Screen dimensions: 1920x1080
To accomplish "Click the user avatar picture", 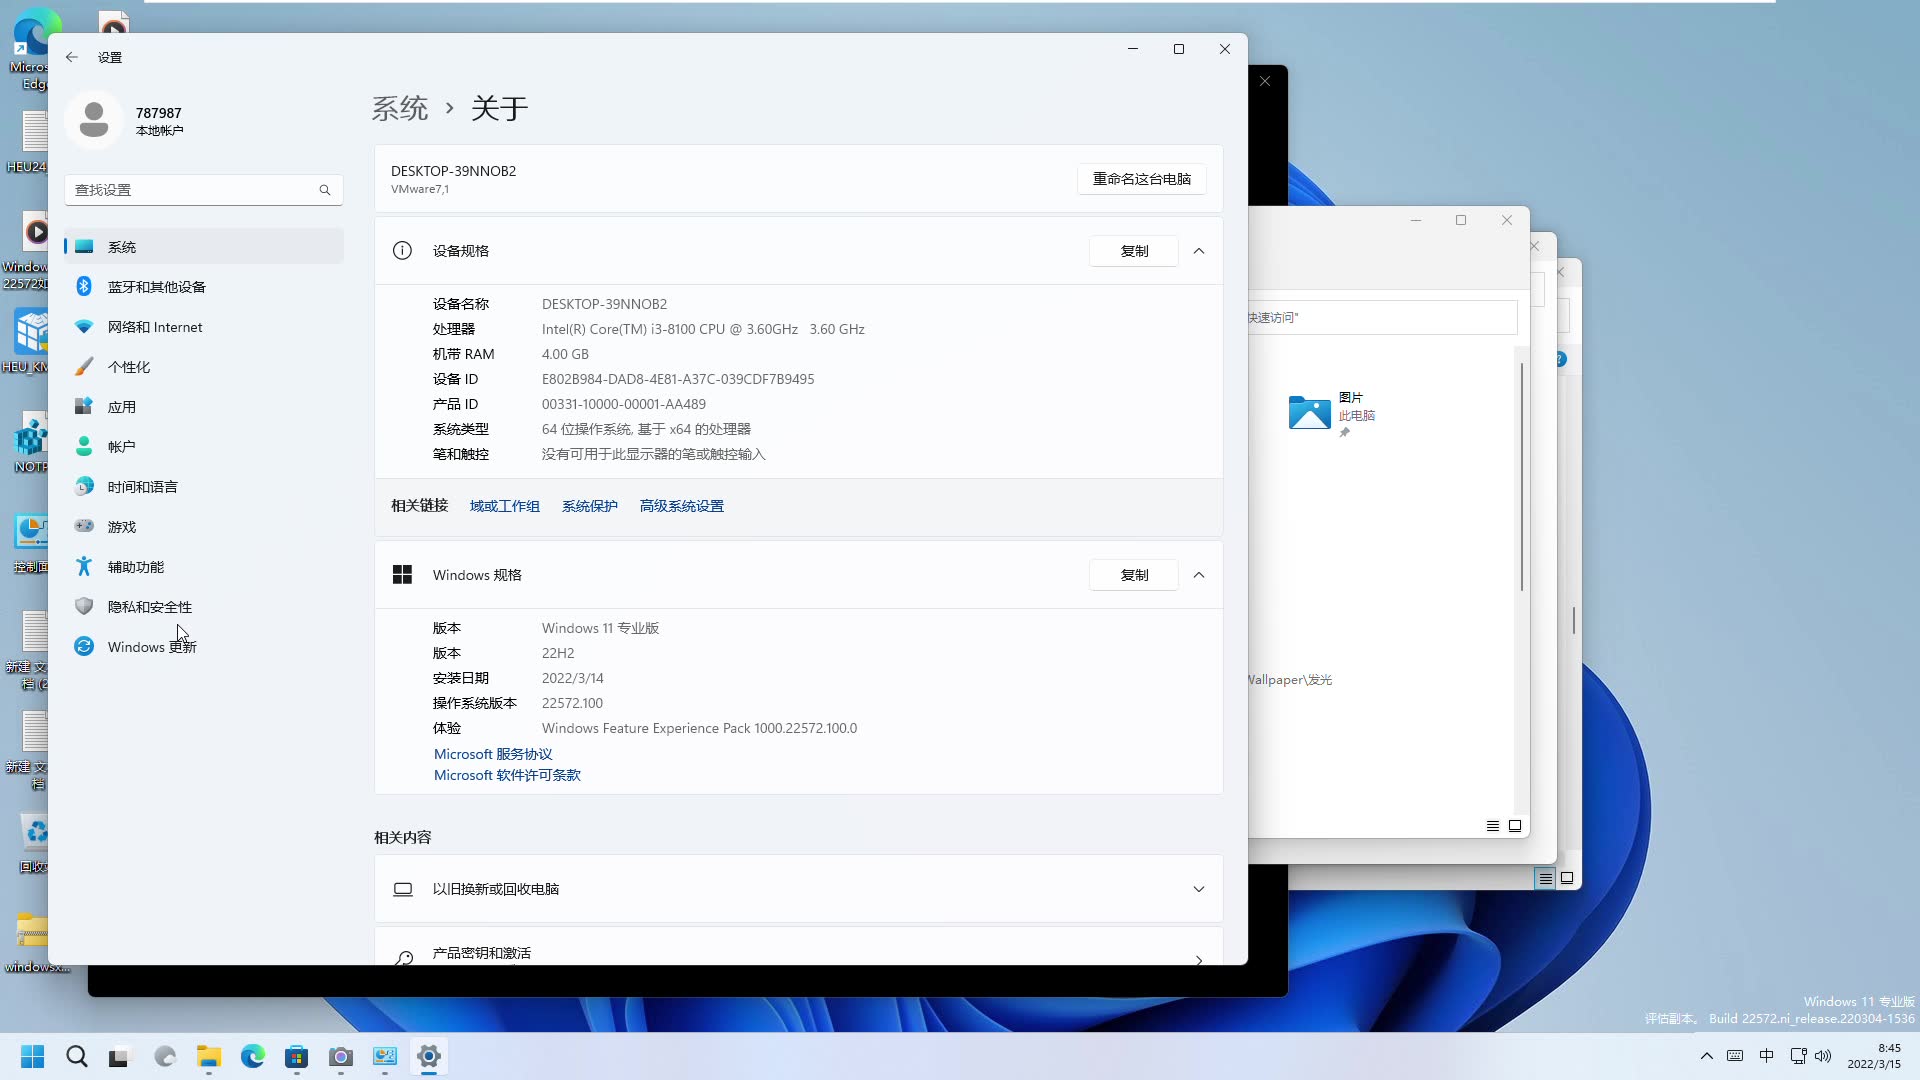I will (x=94, y=120).
